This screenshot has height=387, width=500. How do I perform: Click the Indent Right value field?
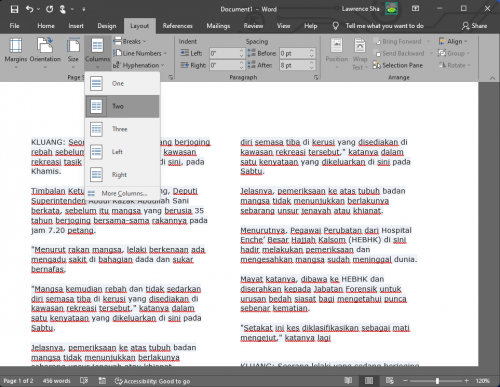pos(224,65)
